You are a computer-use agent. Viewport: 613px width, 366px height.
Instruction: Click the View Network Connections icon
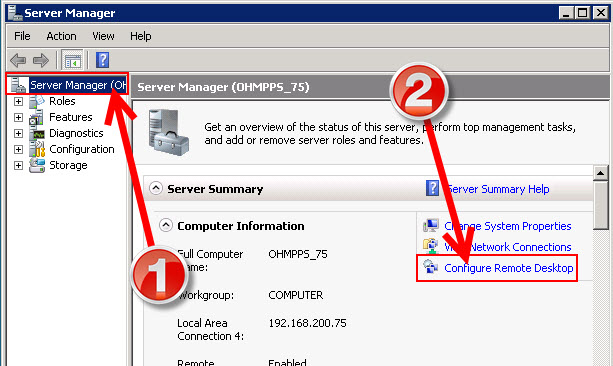[431, 247]
